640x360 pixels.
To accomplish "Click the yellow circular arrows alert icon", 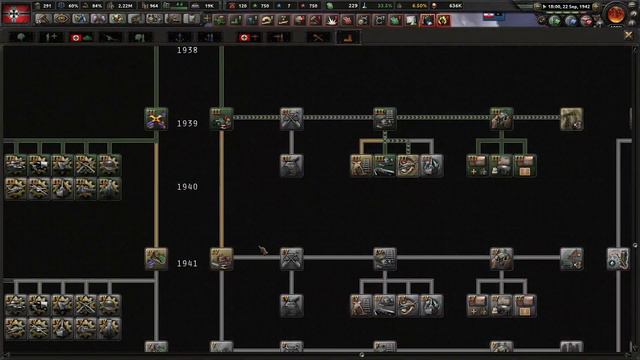I will point(444,20).
